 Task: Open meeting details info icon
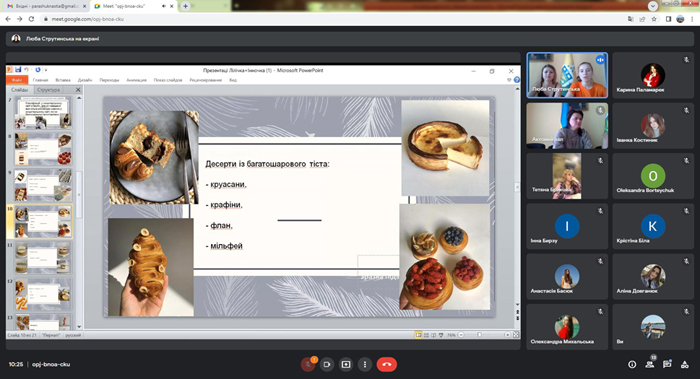[x=632, y=364]
